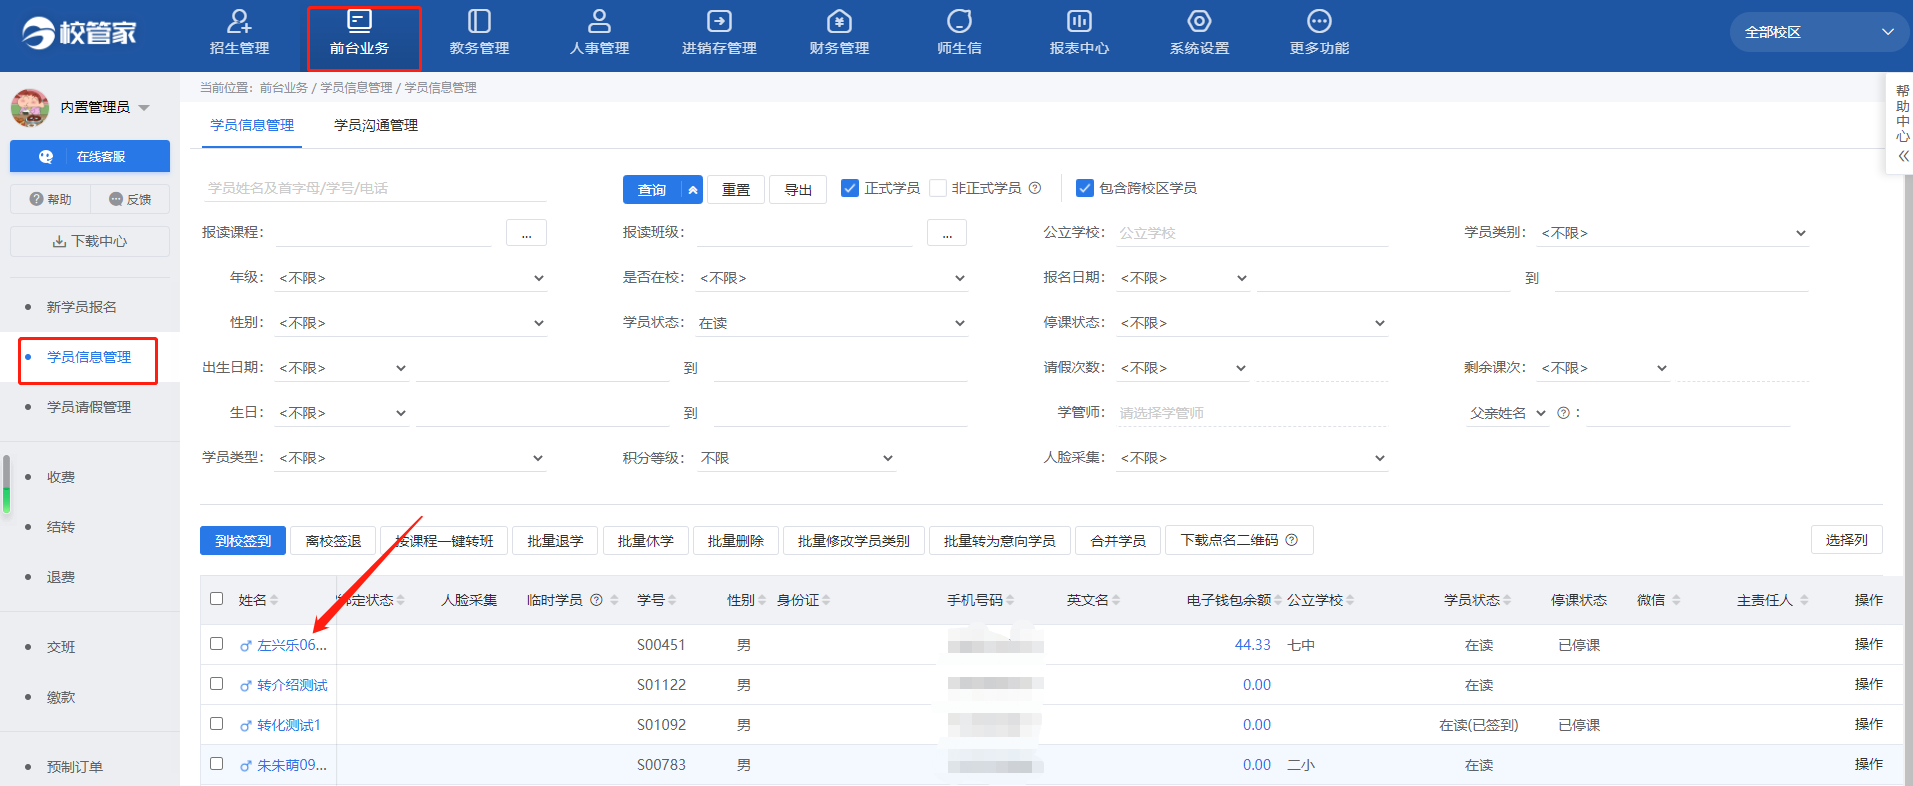This screenshot has height=786, width=1913.
Task: Open the 进销存管理 module icon
Action: point(719,21)
